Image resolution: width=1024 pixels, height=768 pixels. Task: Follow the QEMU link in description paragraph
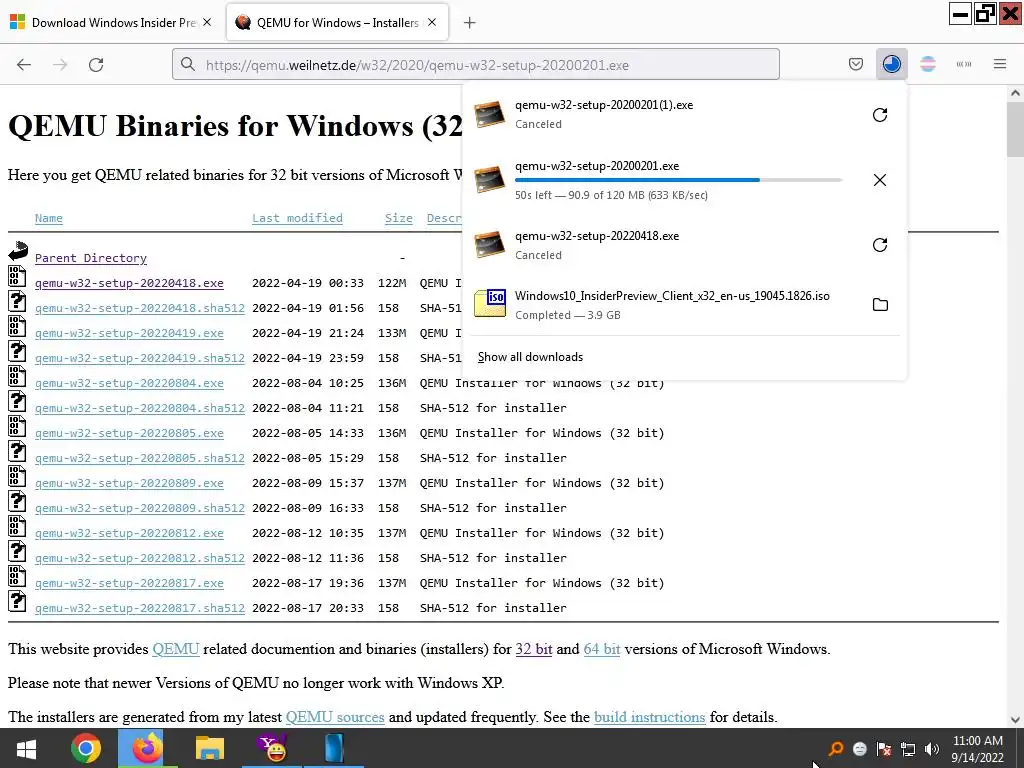pyautogui.click(x=176, y=649)
